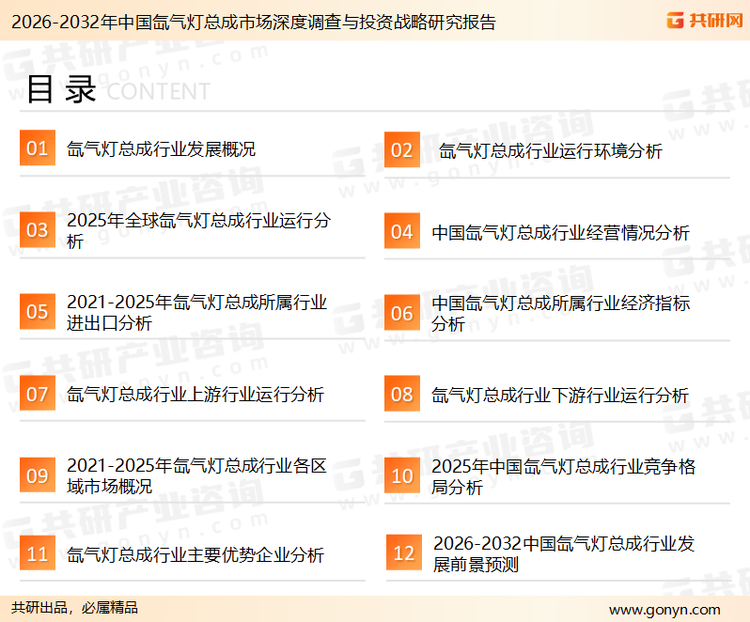This screenshot has width=750, height=622.
Task: Click the orange 08 number box
Action: coord(402,394)
